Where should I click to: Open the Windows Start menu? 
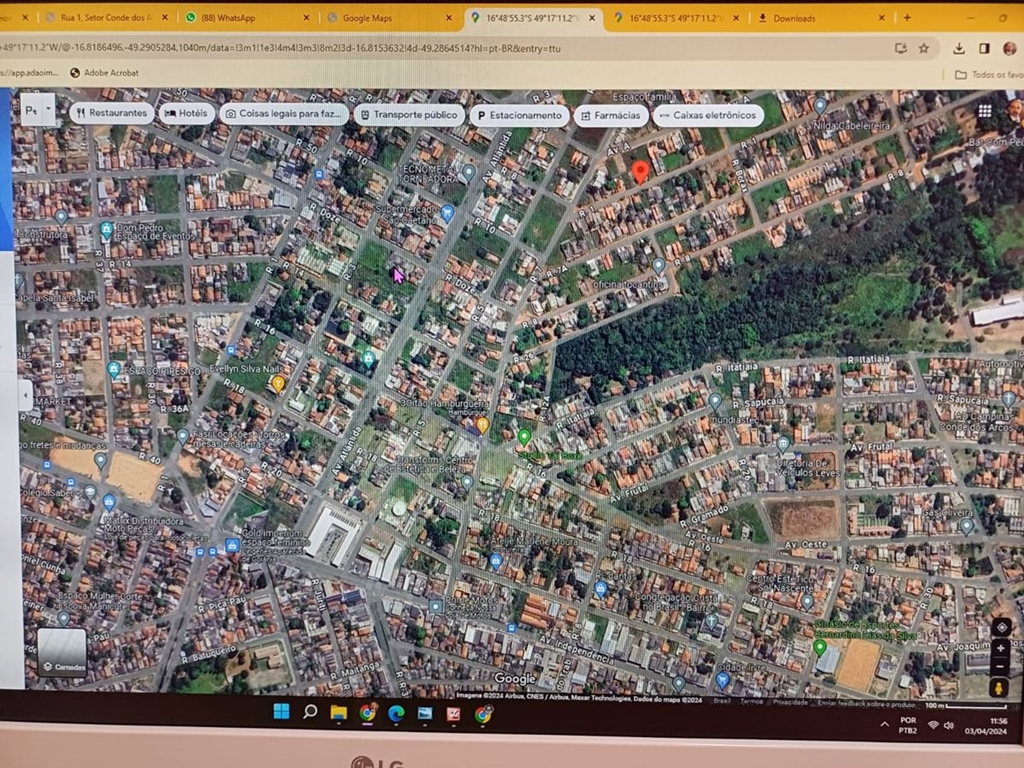point(281,711)
